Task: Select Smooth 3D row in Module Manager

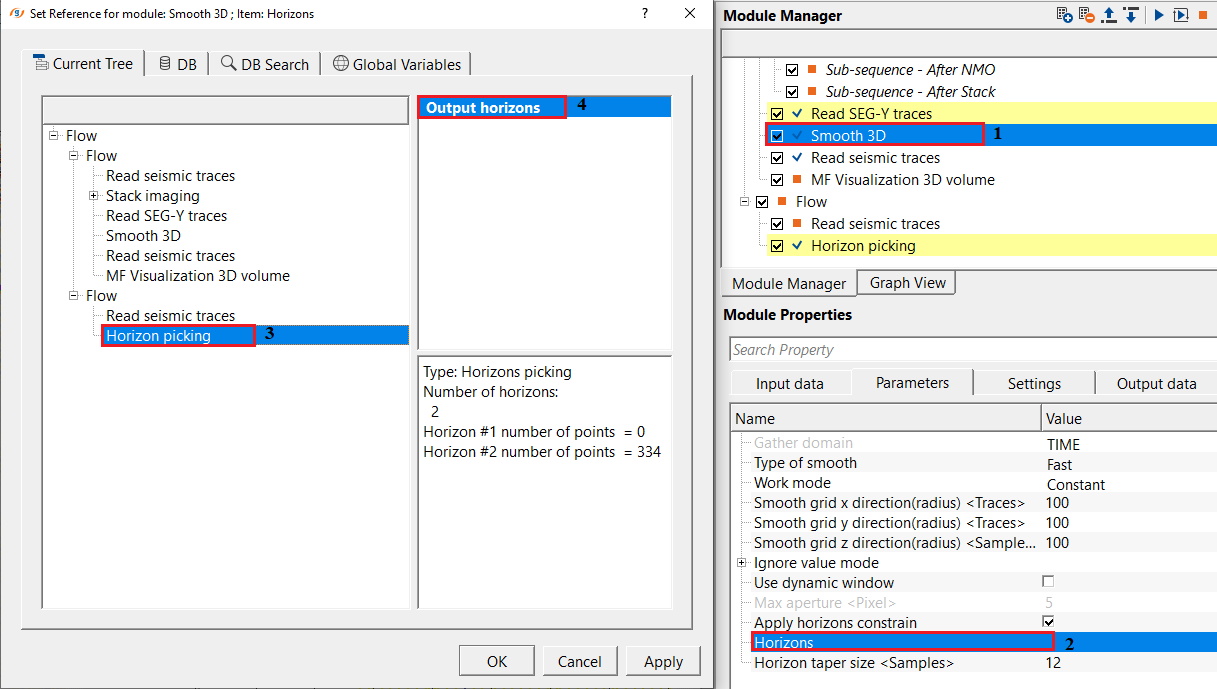Action: click(x=991, y=136)
